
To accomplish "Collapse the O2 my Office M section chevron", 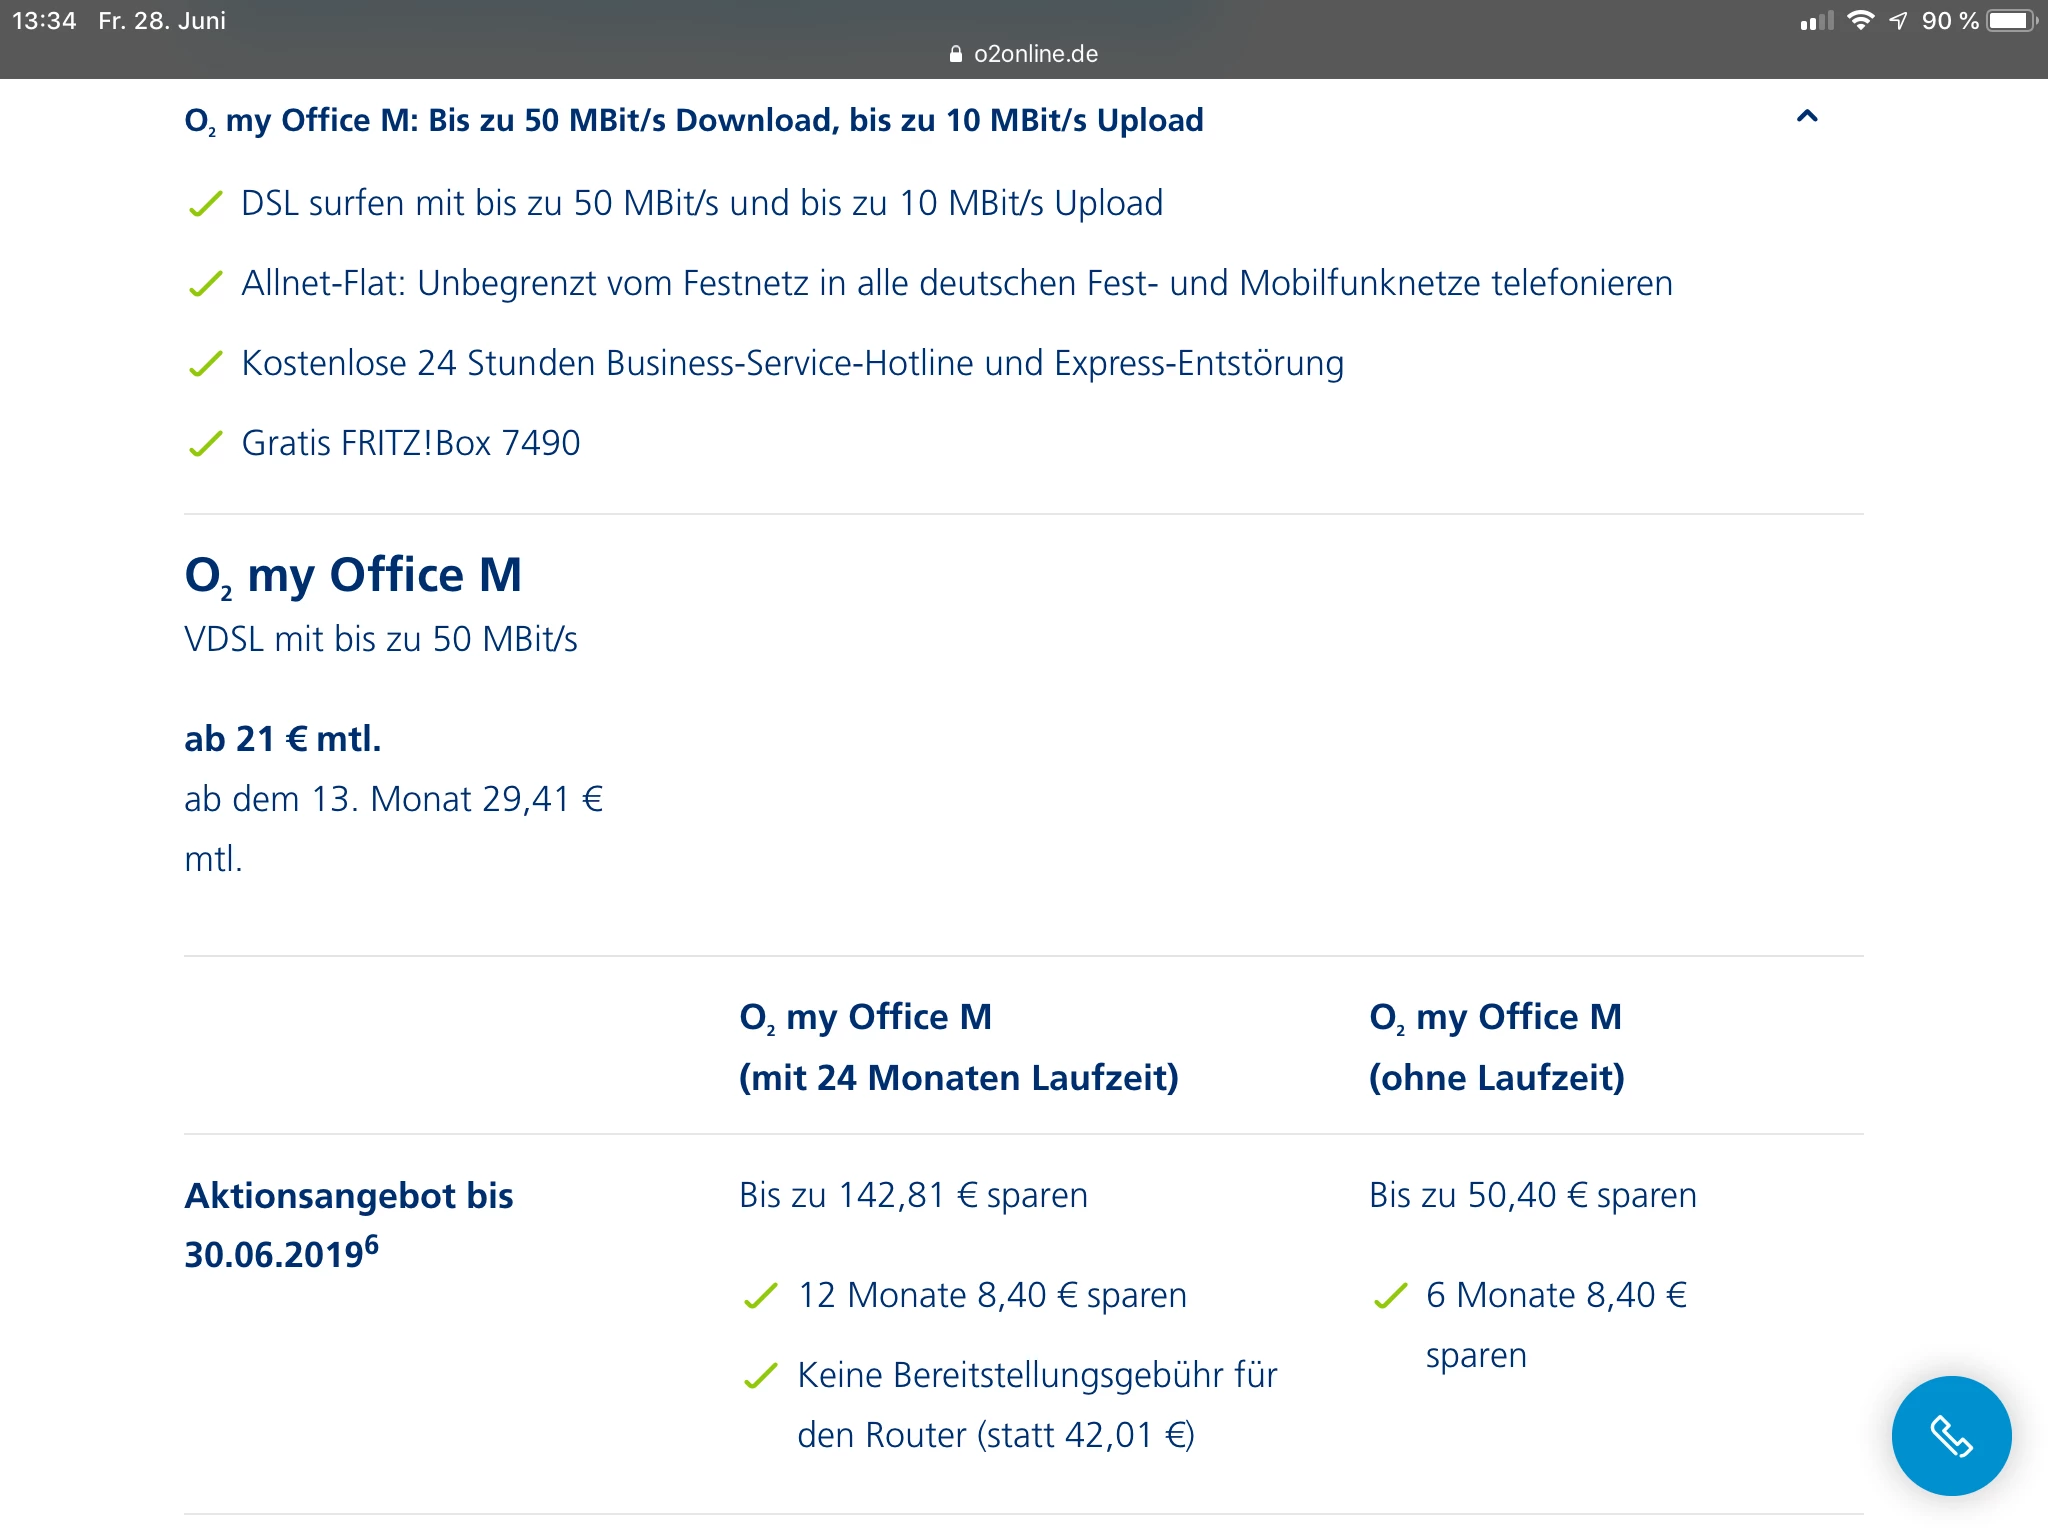I will (1807, 117).
